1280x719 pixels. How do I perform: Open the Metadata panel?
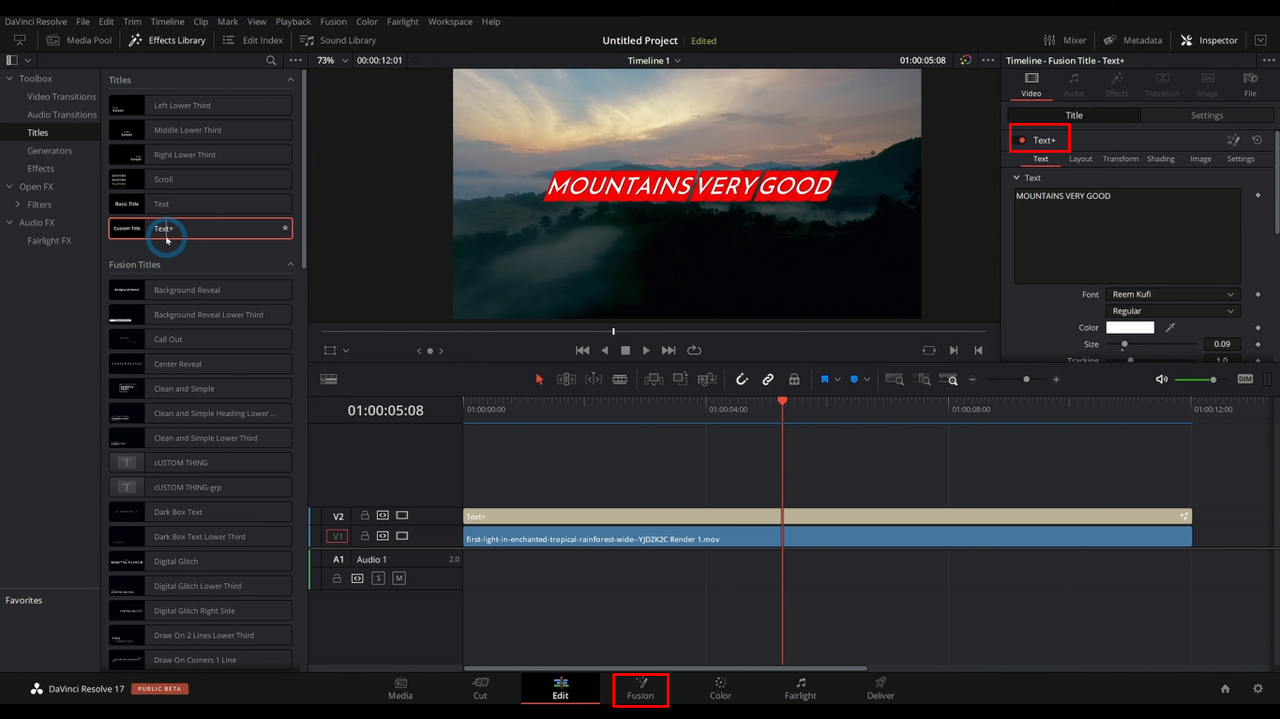click(x=1132, y=40)
